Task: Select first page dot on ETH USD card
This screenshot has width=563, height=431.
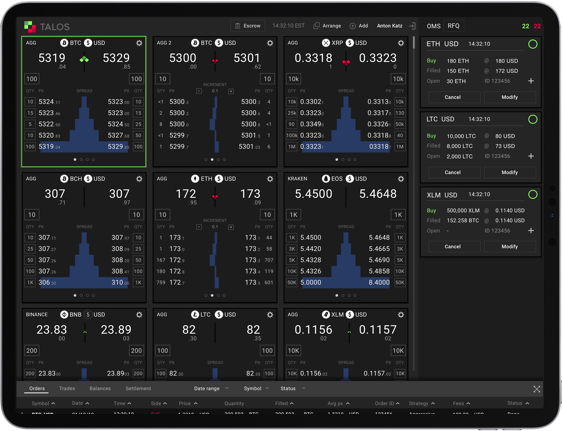Action: click(206, 295)
